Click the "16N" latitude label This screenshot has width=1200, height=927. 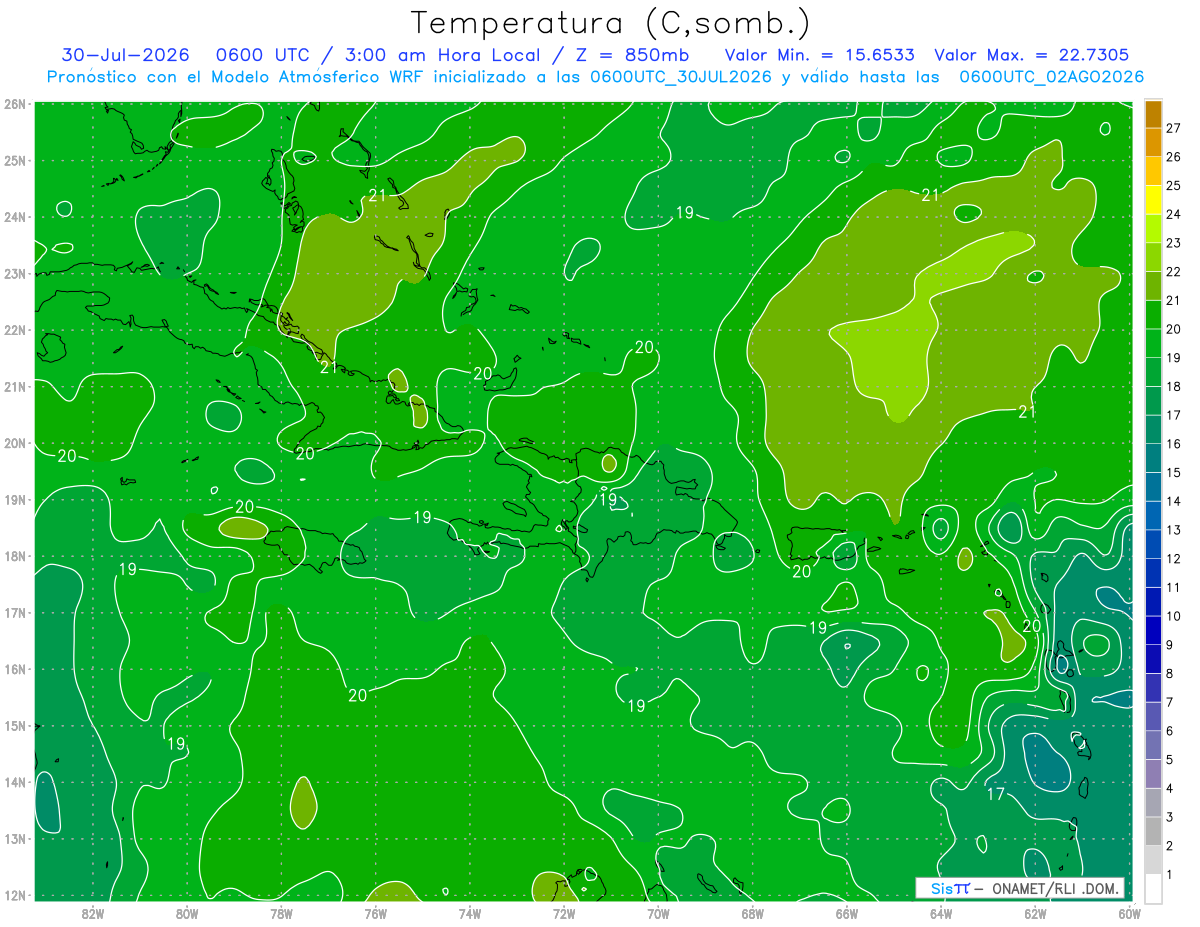tap(15, 669)
